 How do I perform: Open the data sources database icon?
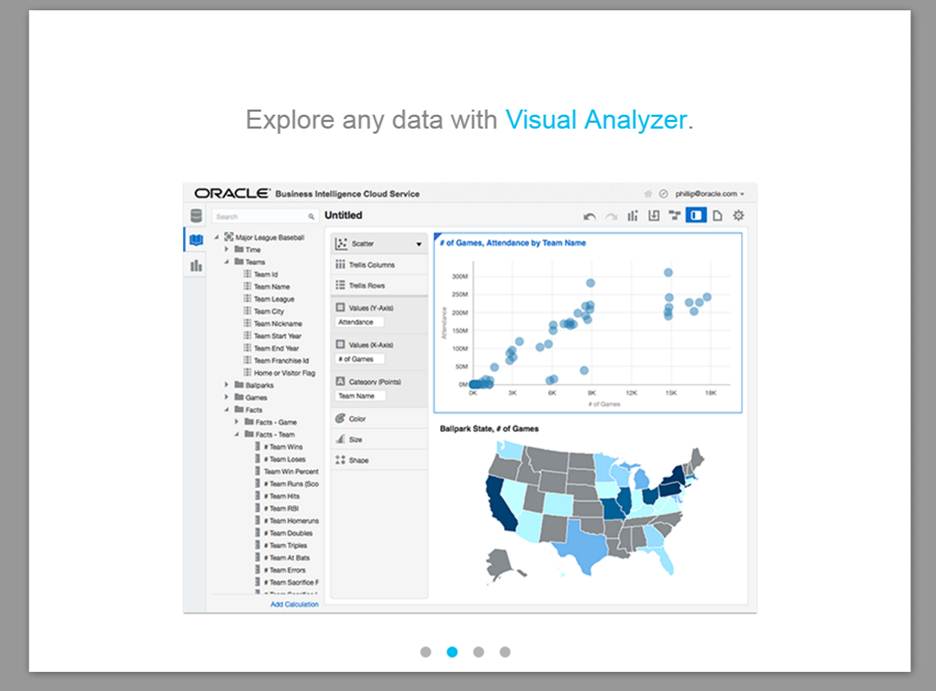(196, 216)
